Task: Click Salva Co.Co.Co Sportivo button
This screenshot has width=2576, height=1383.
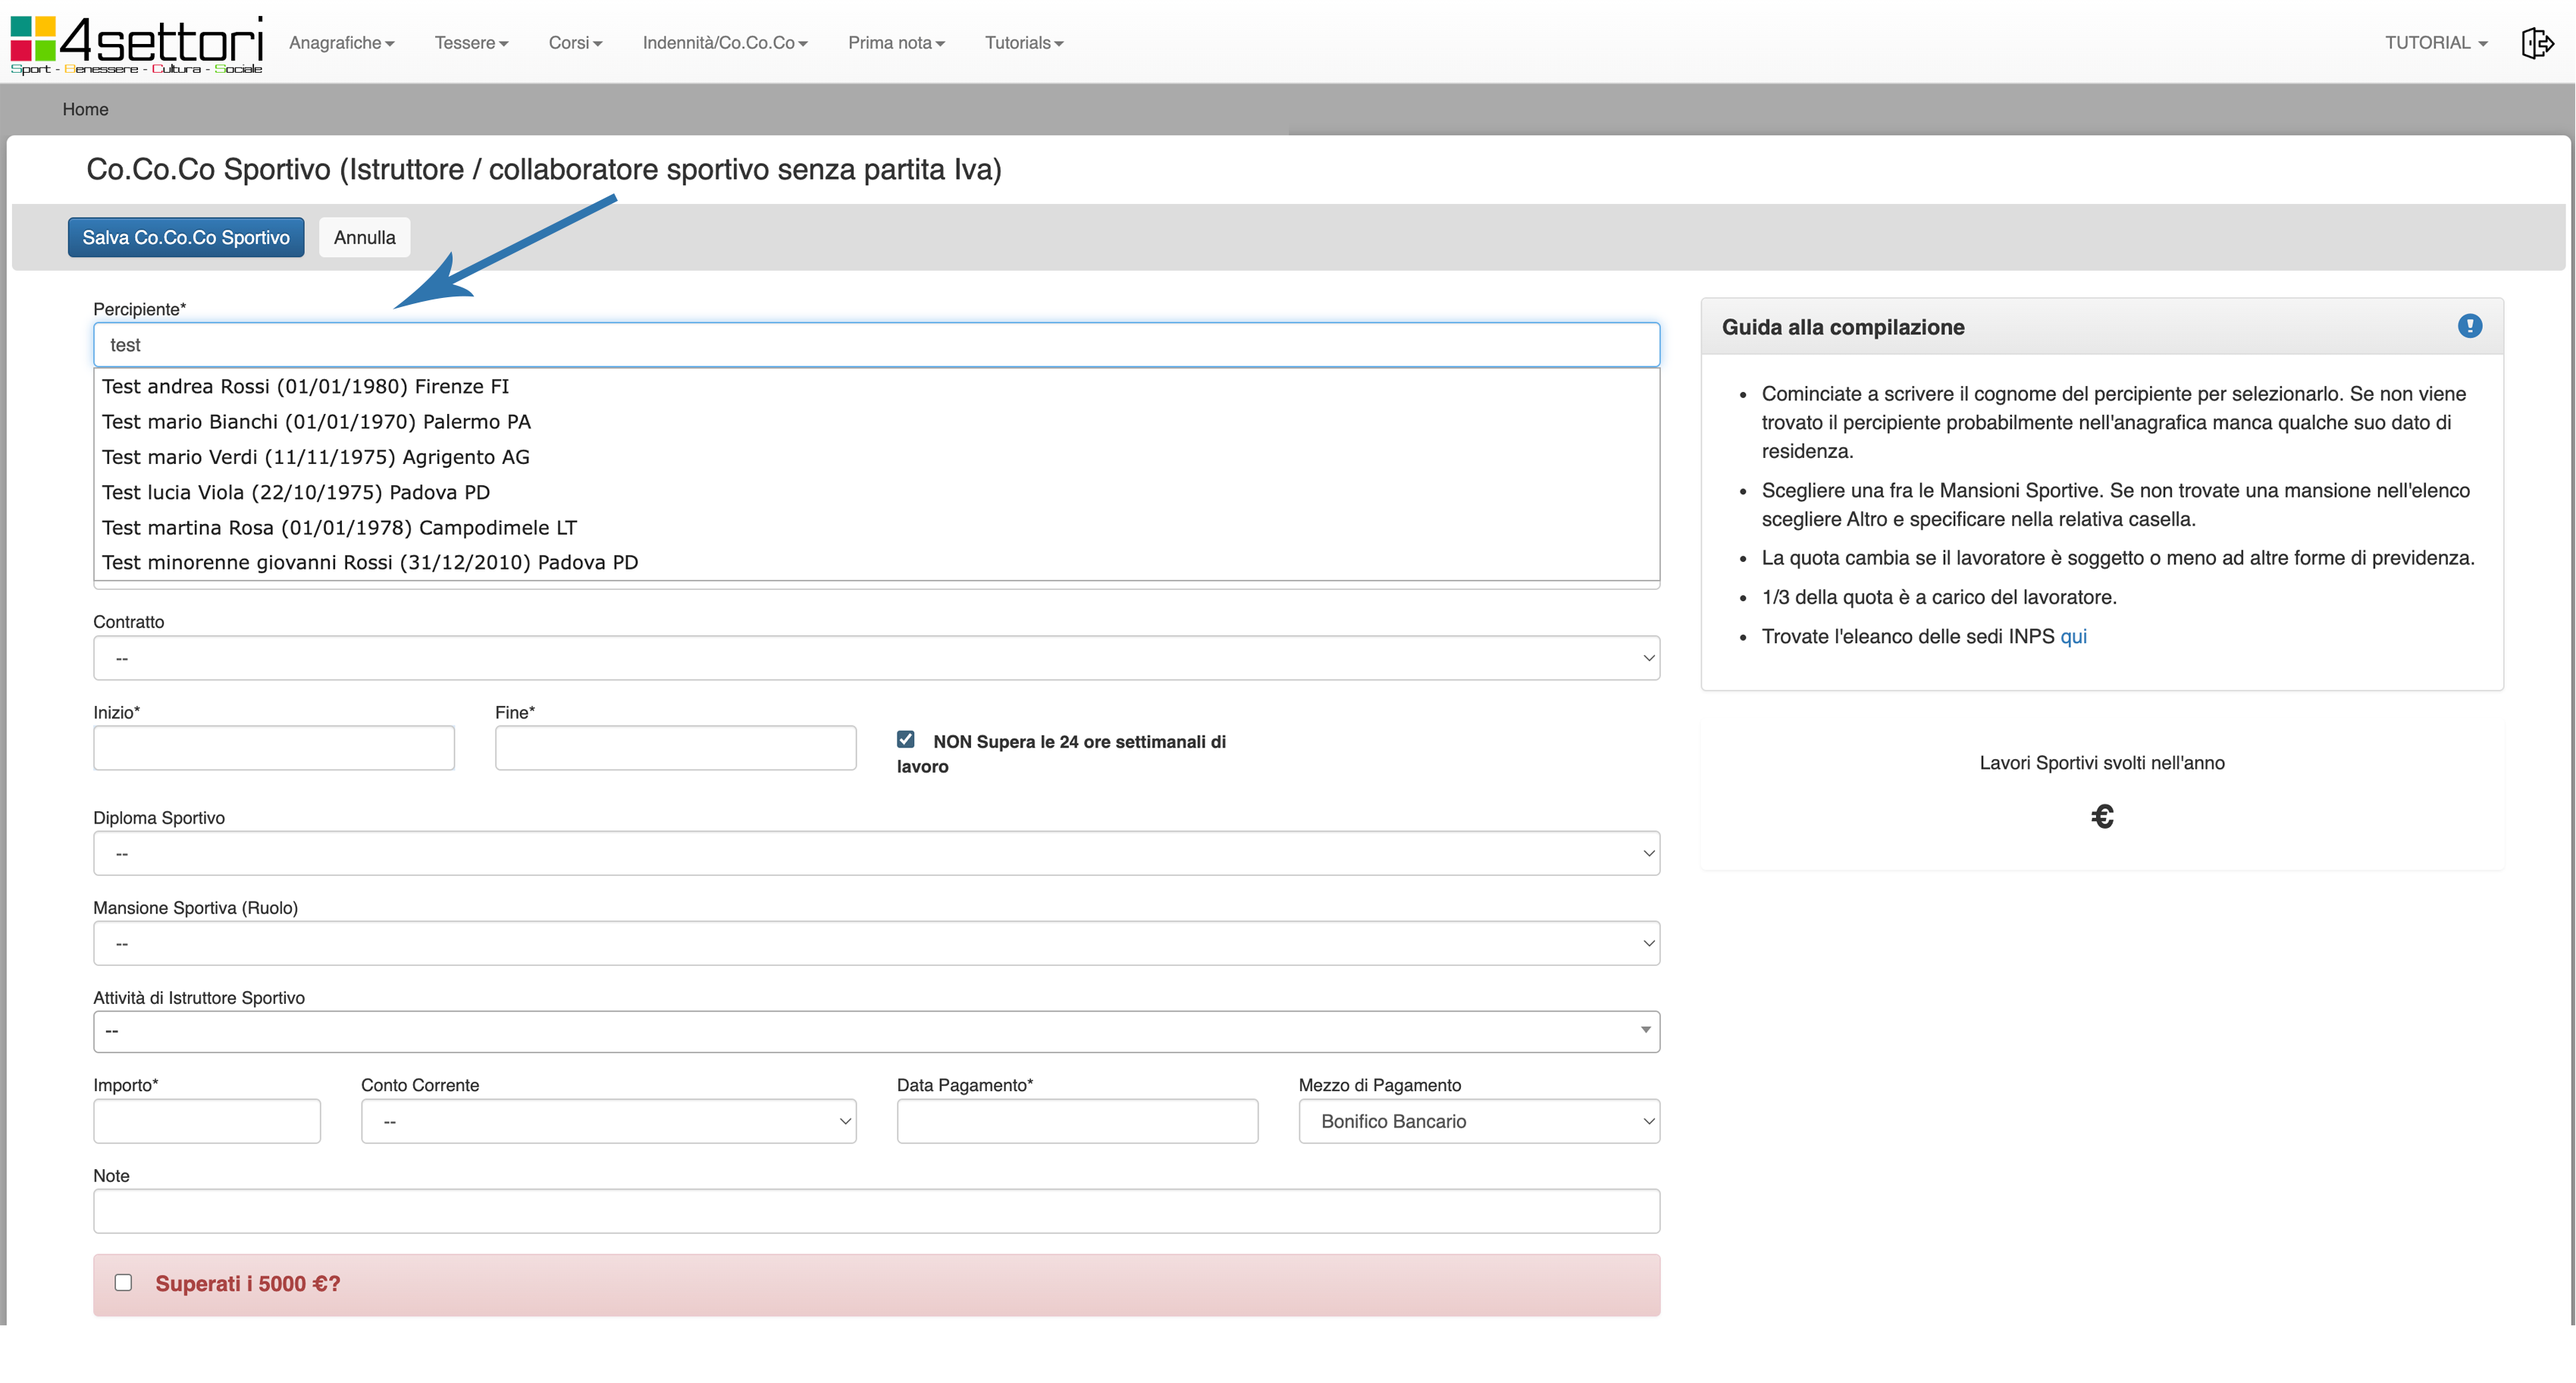Action: (186, 237)
